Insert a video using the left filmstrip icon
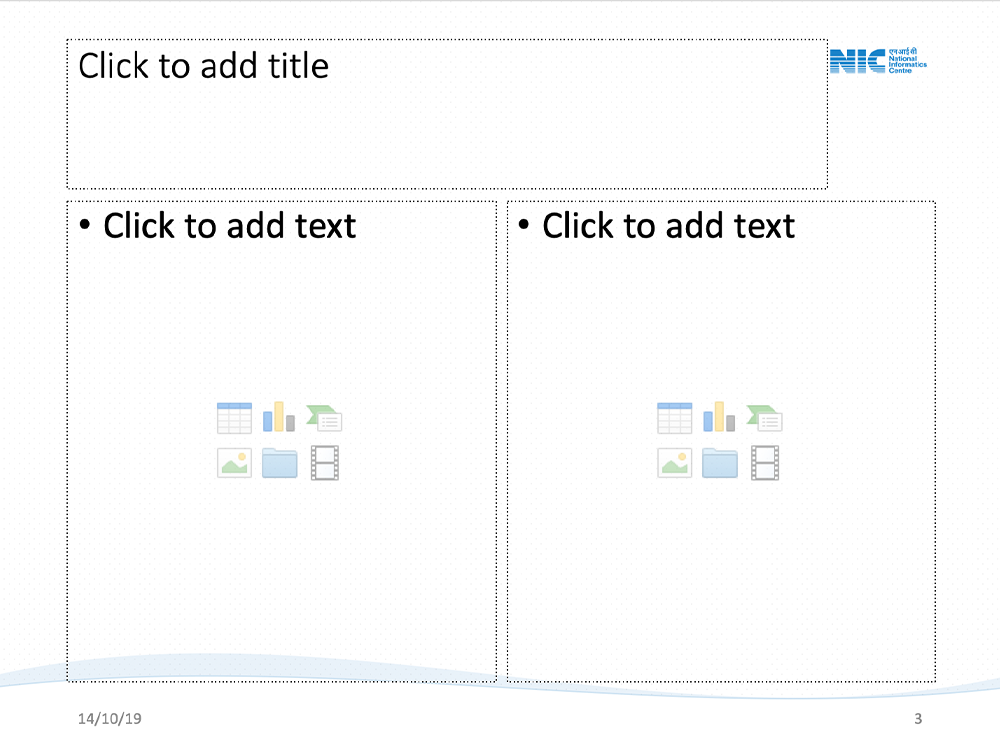Image resolution: width=1000 pixels, height=750 pixels. tap(325, 463)
